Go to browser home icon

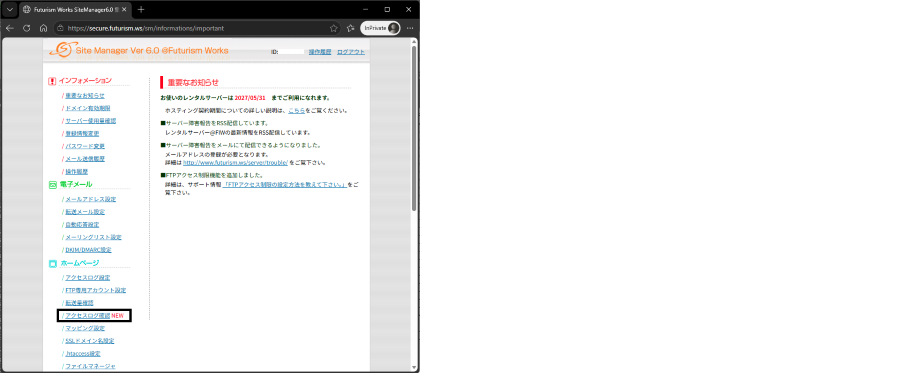tap(43, 28)
